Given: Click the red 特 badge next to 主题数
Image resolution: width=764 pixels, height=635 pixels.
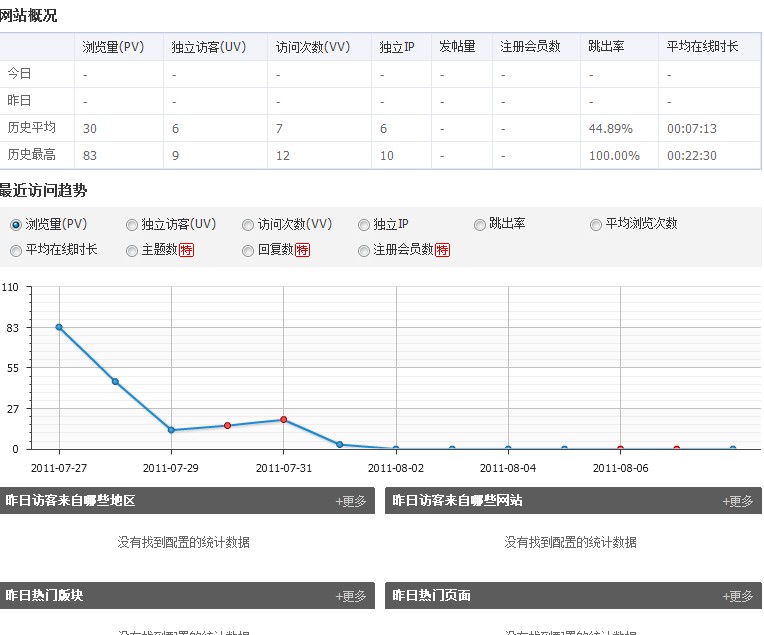Looking at the screenshot, I should pos(186,250).
